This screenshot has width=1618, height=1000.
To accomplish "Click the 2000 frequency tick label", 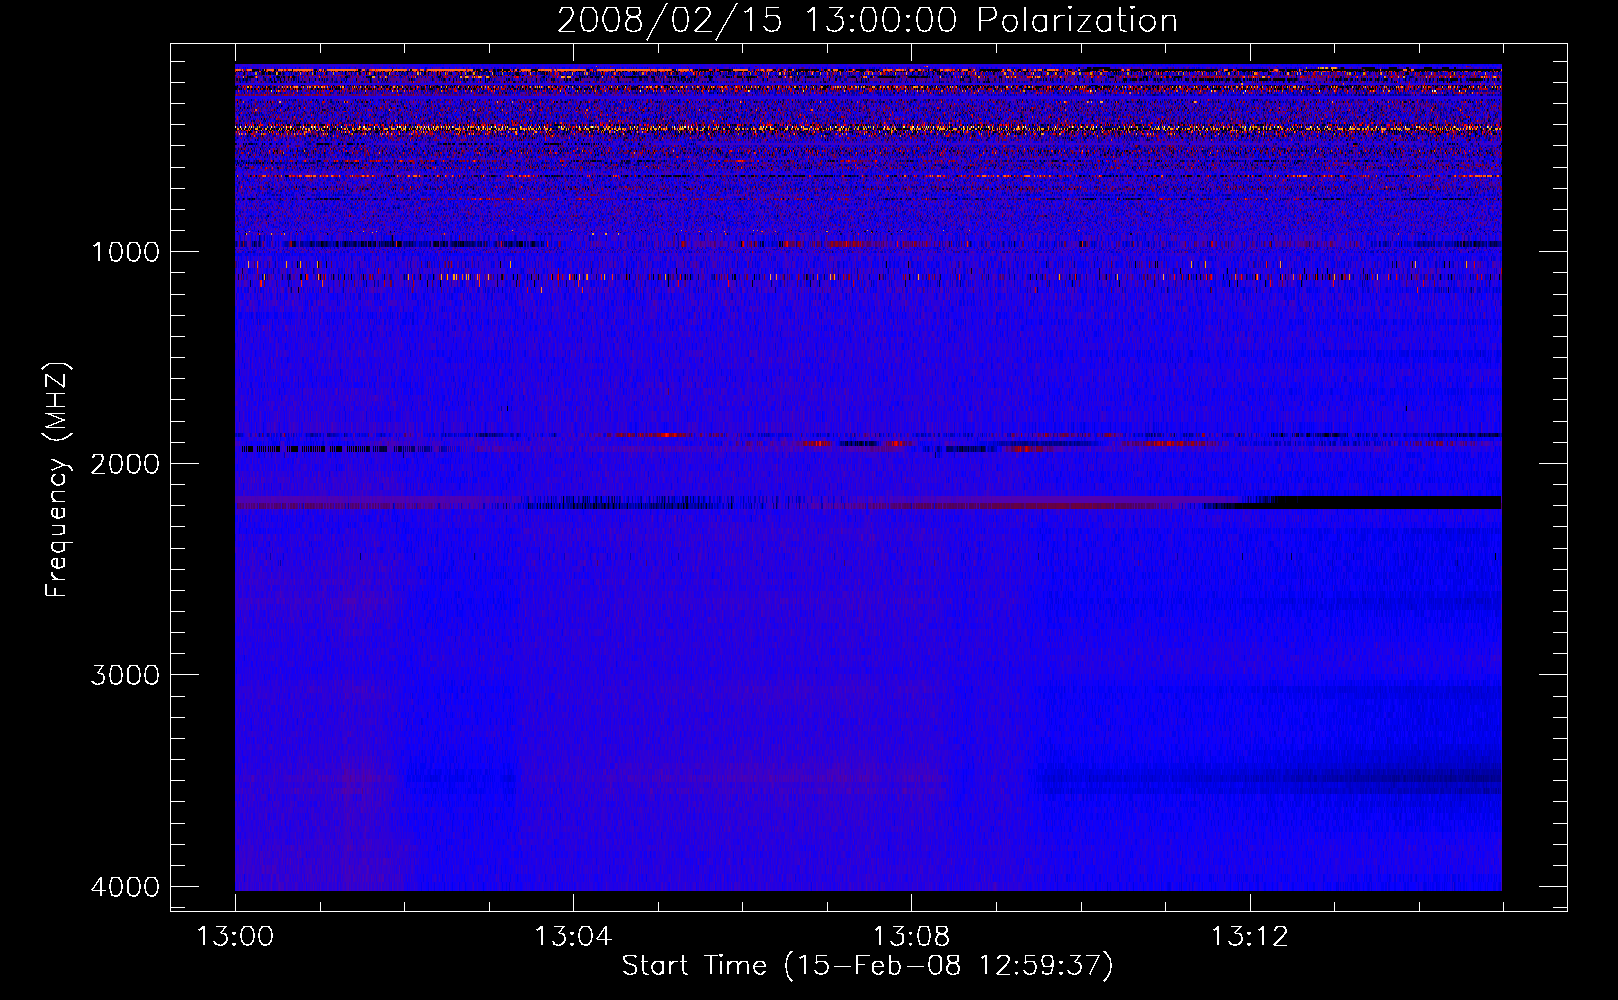I will (125, 464).
